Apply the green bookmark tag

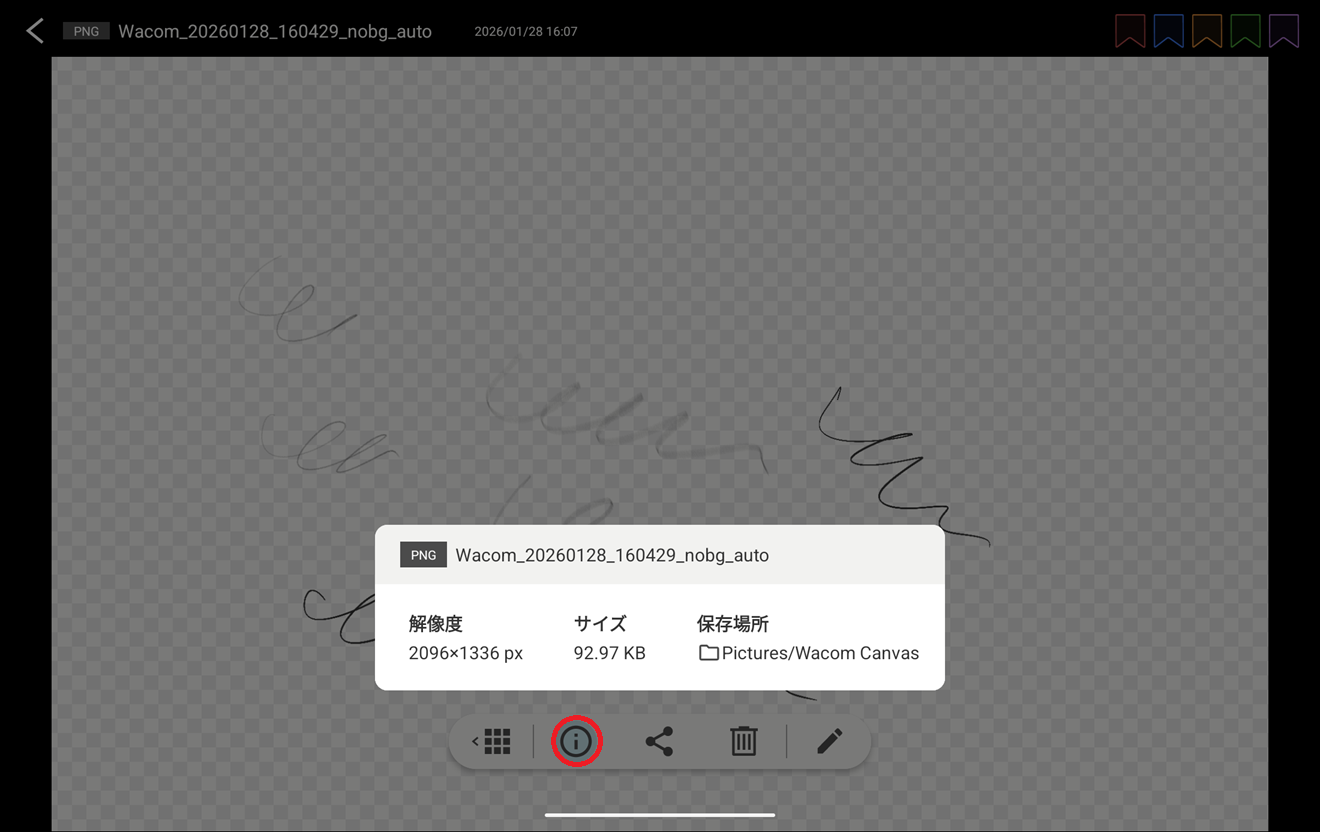click(1245, 31)
